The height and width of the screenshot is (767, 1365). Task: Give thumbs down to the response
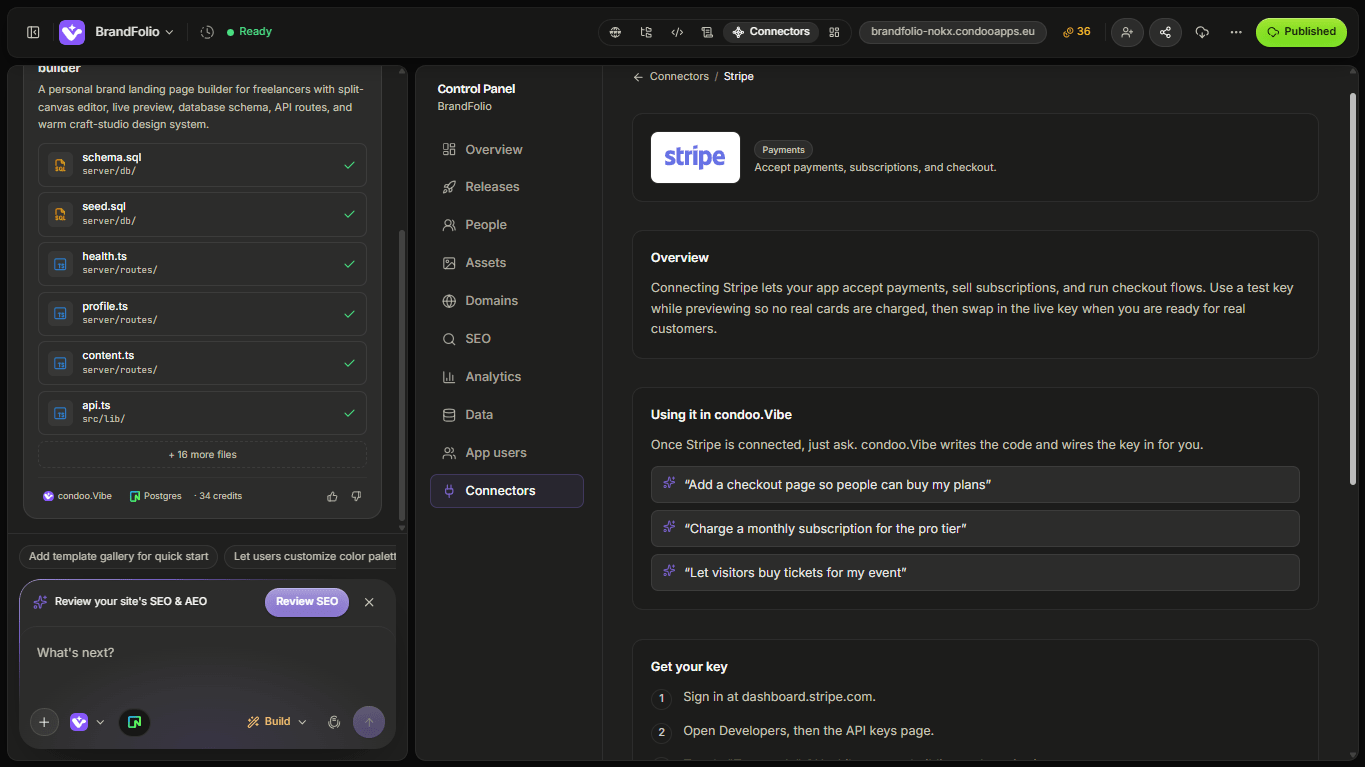click(x=356, y=496)
